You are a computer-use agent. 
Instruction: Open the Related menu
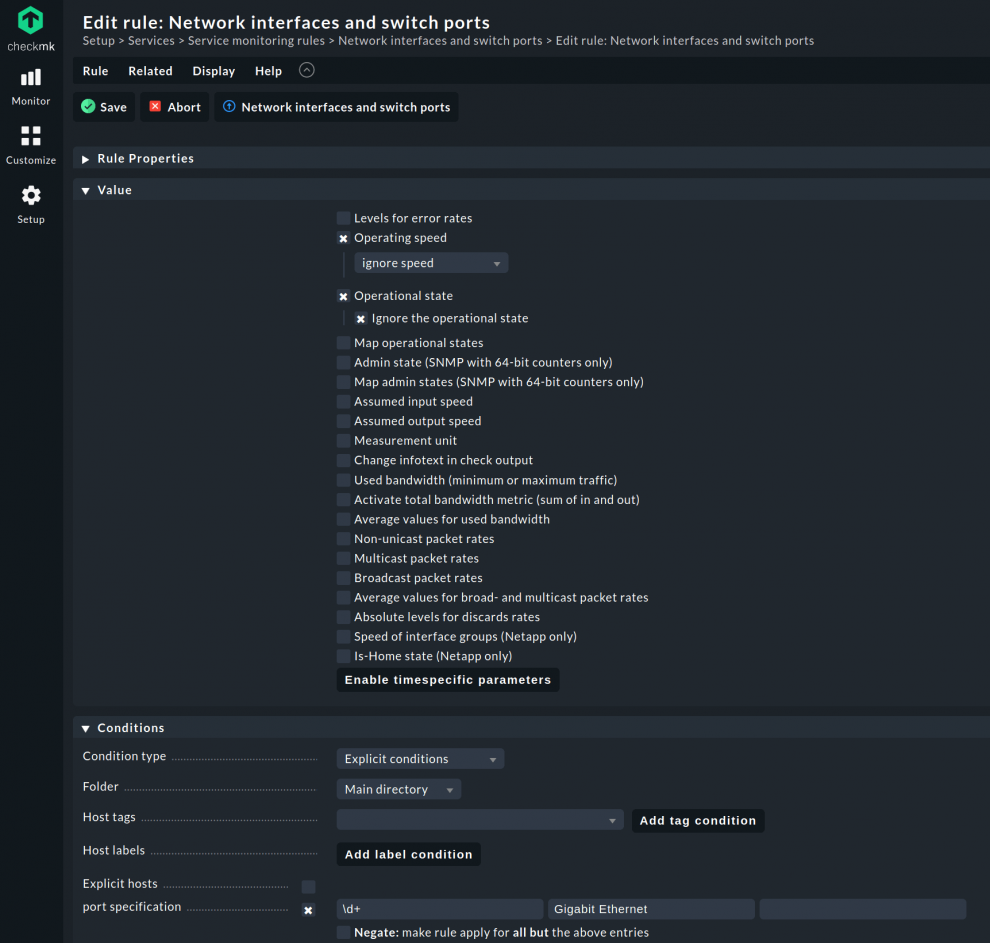click(x=150, y=71)
